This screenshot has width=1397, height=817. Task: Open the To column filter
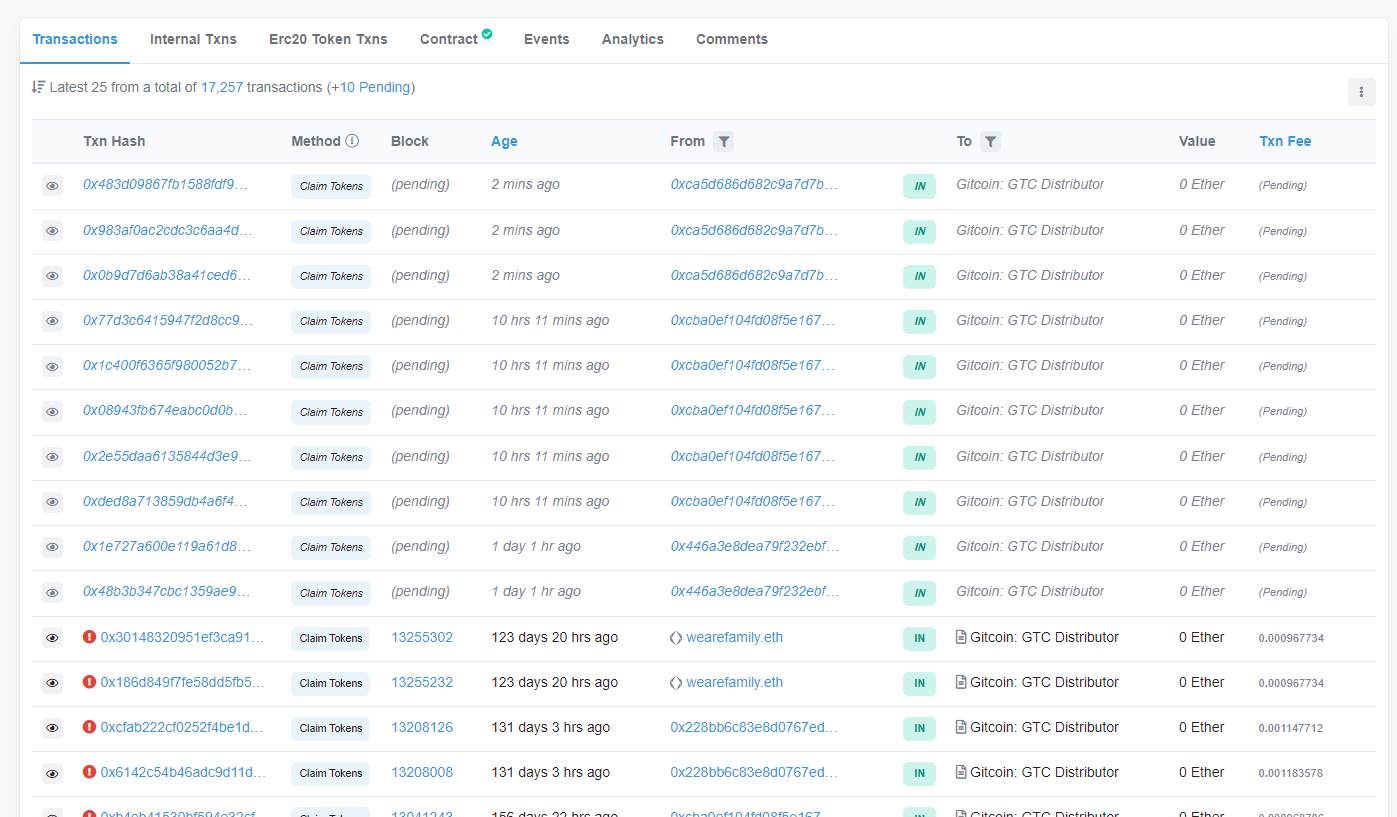click(x=990, y=142)
